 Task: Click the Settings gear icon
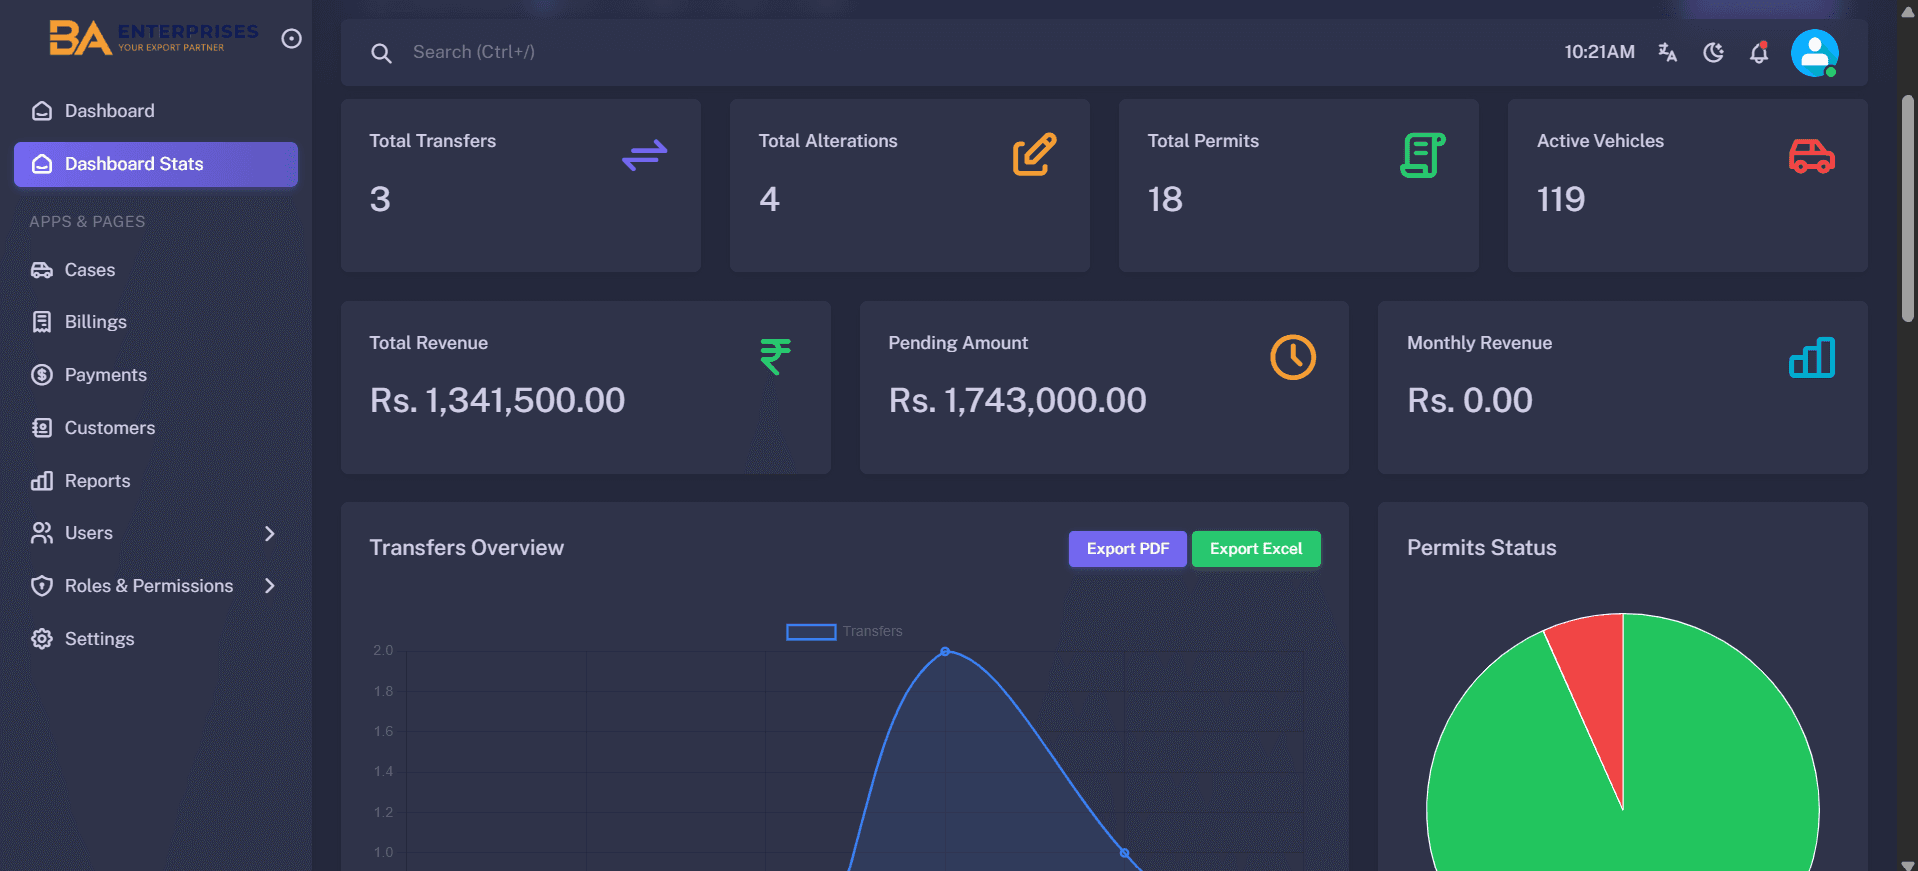(x=42, y=639)
